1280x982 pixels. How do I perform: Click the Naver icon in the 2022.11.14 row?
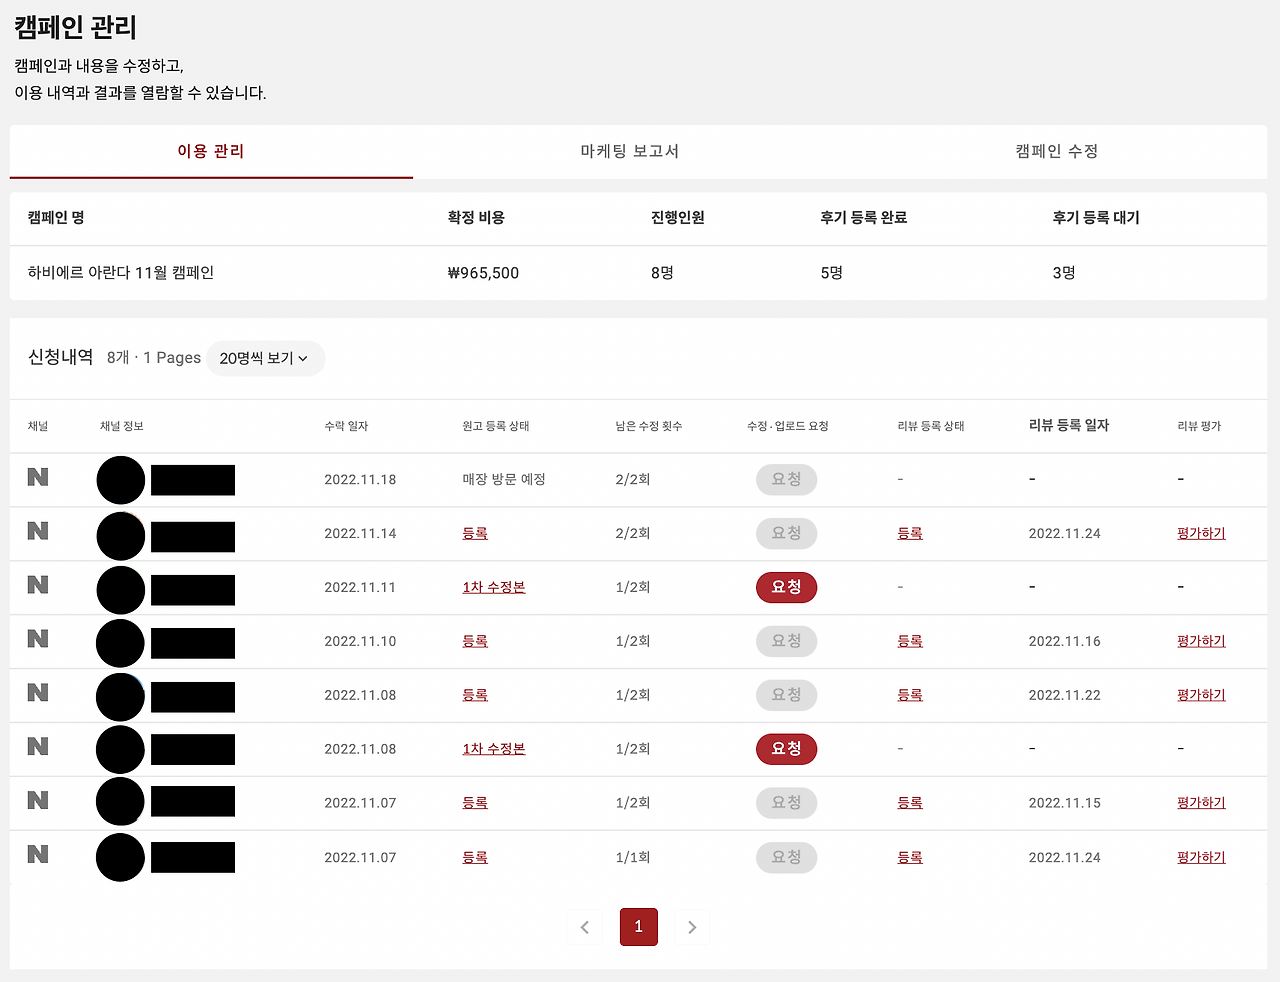37,532
